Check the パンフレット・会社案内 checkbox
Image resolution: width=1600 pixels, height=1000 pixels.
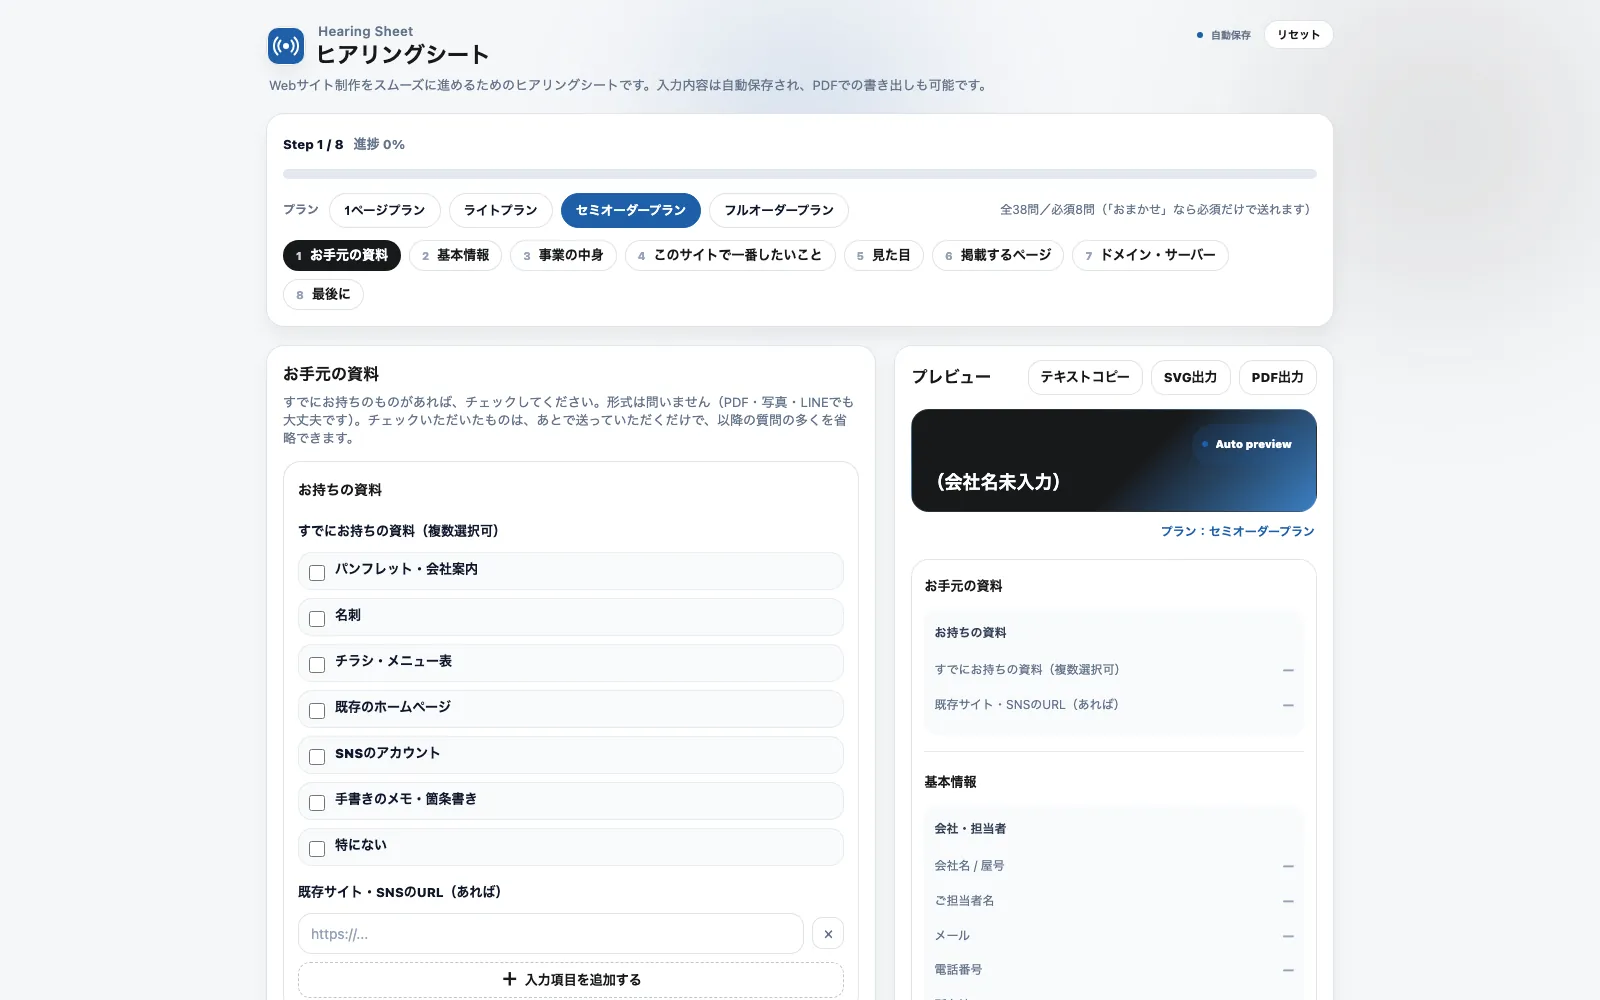[x=317, y=573]
